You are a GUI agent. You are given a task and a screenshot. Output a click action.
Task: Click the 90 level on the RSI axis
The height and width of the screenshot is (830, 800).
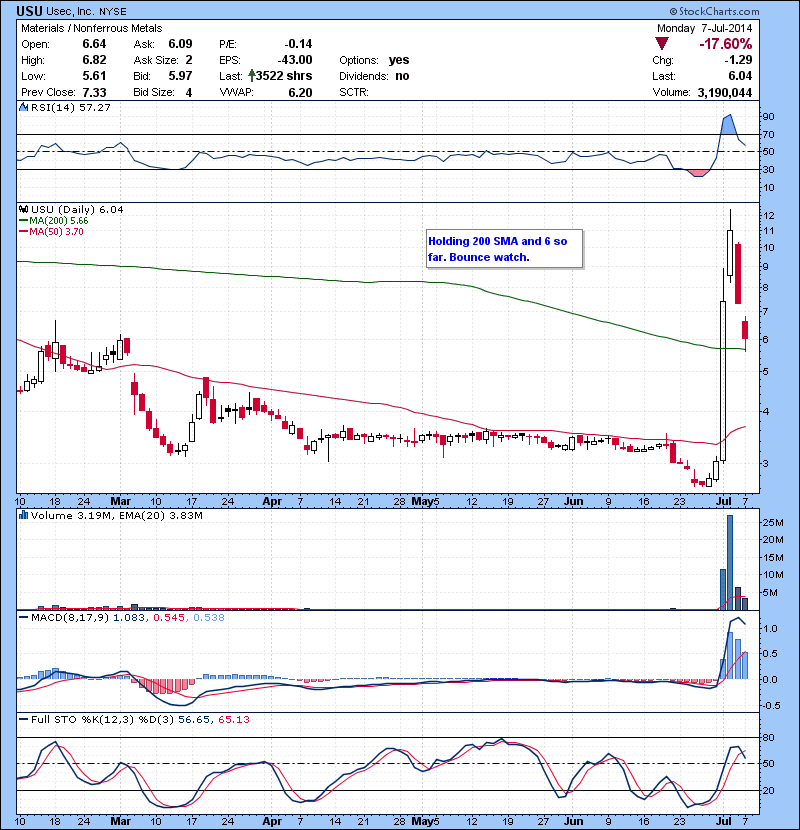(768, 116)
